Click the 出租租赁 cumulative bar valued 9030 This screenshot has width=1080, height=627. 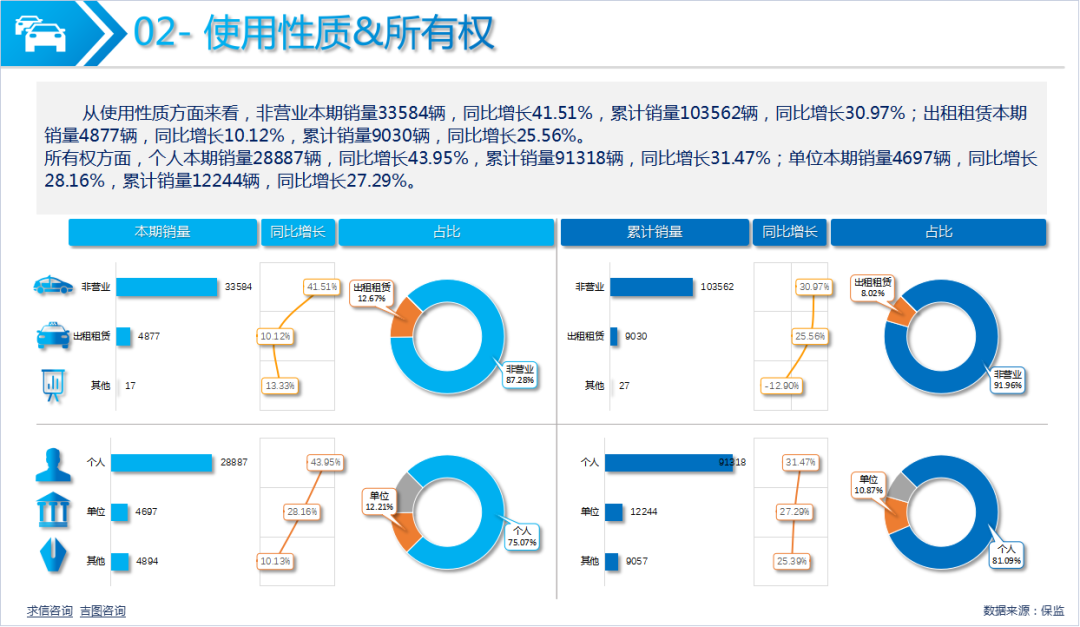[614, 336]
